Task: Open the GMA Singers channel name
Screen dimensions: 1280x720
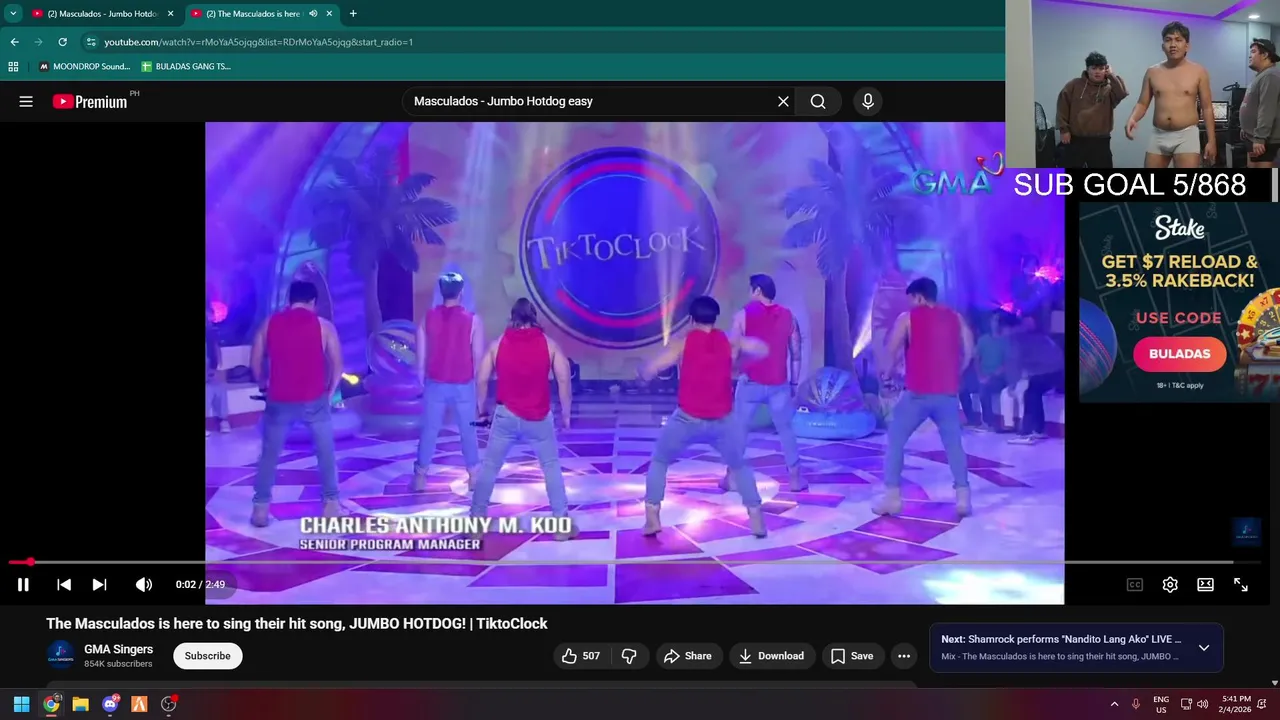Action: tap(119, 649)
